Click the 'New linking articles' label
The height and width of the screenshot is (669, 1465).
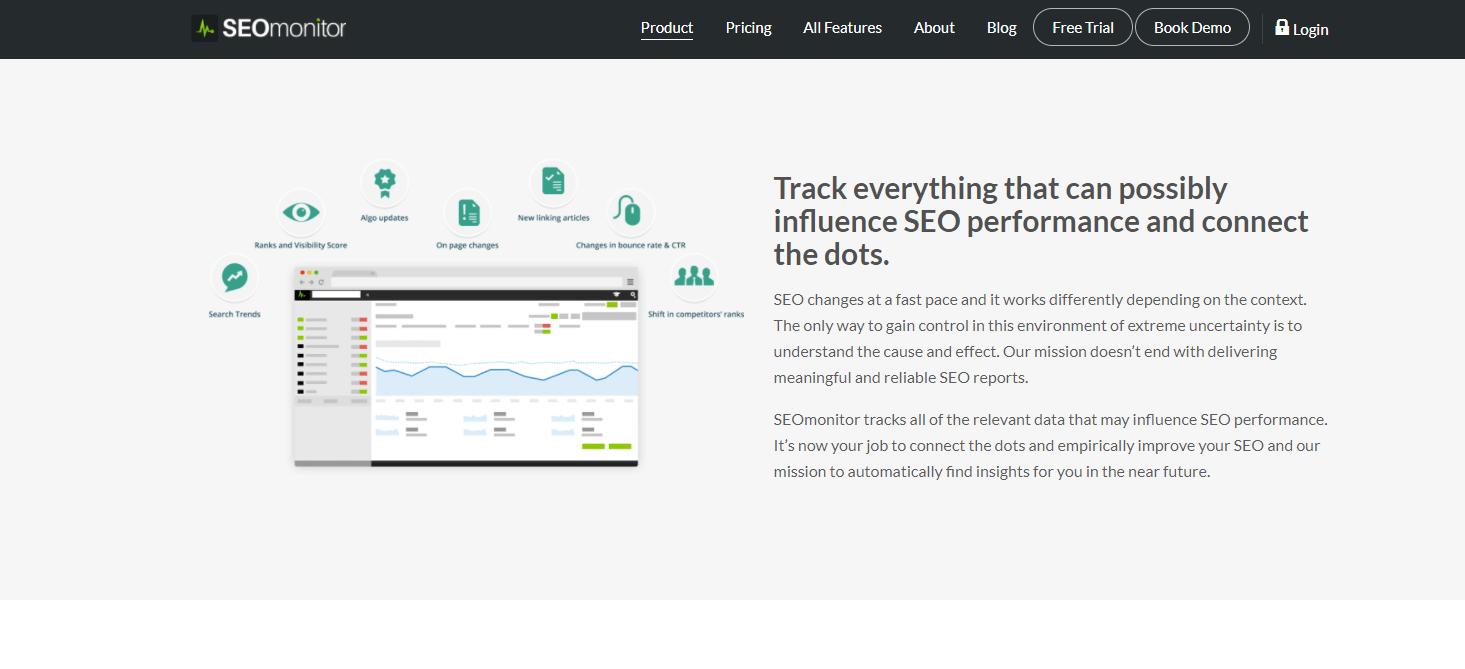(x=554, y=217)
